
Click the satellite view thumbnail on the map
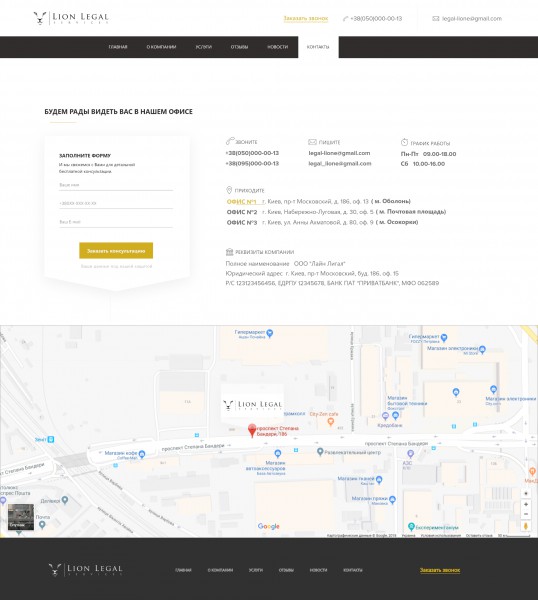[x=21, y=517]
